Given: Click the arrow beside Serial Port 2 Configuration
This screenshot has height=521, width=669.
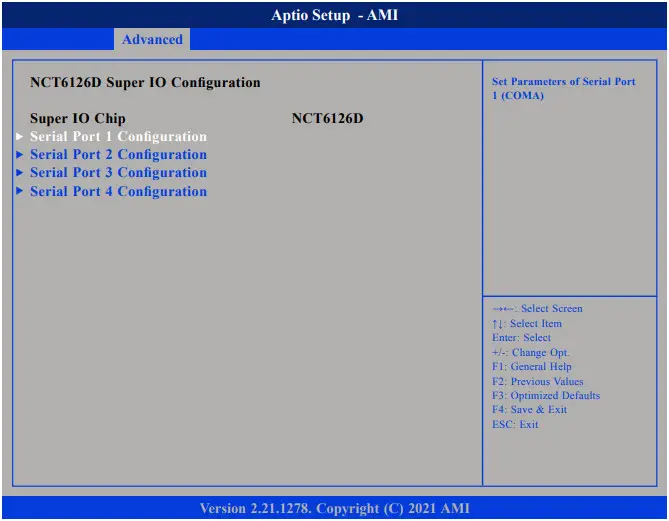Looking at the screenshot, I should tap(19, 154).
